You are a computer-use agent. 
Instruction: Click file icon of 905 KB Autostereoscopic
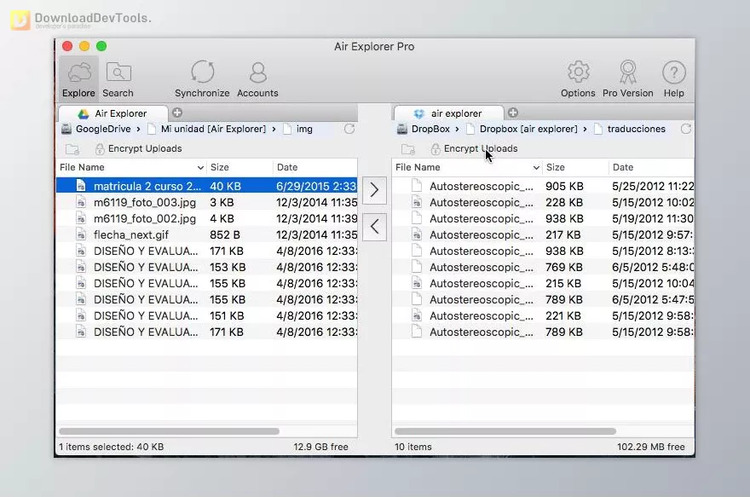[x=417, y=186]
